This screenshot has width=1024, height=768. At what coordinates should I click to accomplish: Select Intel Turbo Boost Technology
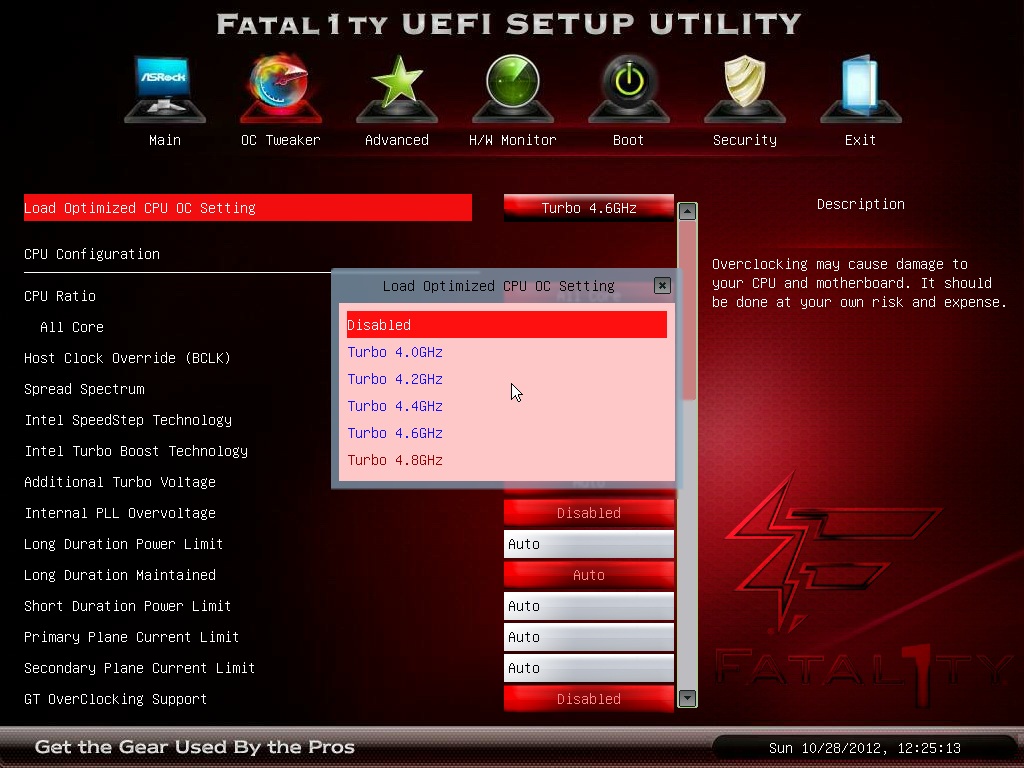136,451
